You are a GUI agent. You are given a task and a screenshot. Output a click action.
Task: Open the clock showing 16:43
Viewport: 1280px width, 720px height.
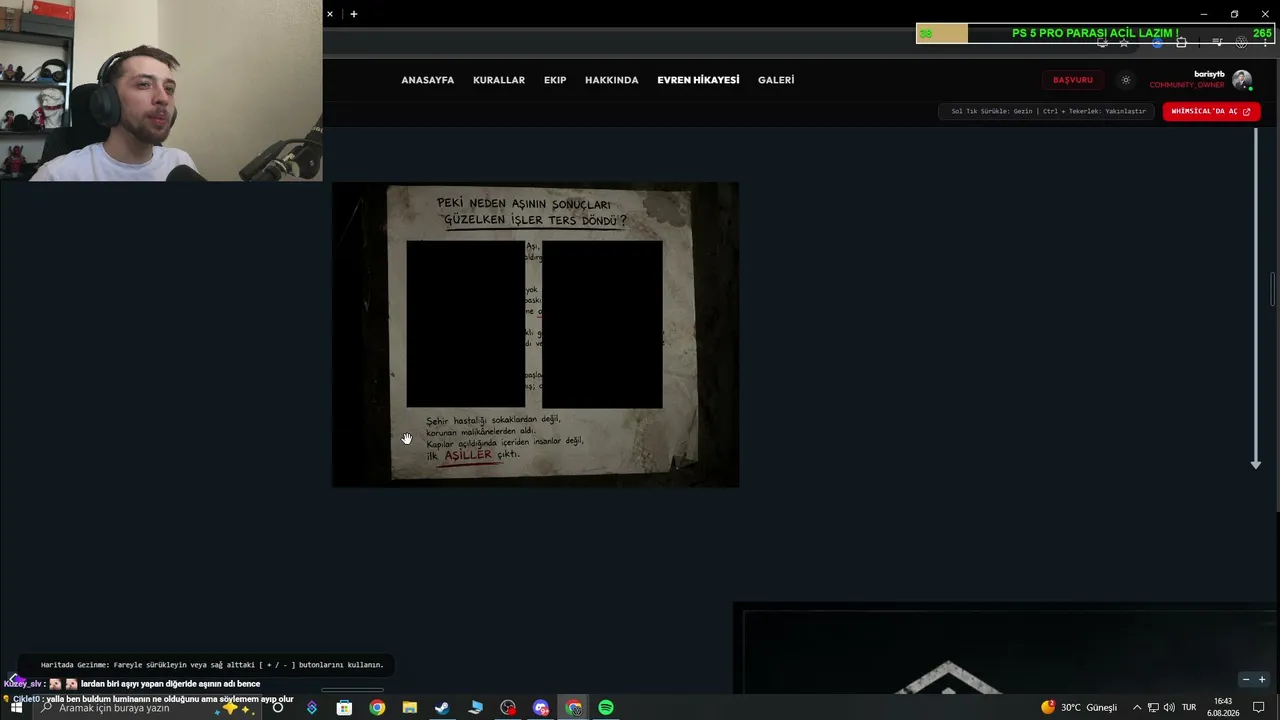click(1223, 708)
